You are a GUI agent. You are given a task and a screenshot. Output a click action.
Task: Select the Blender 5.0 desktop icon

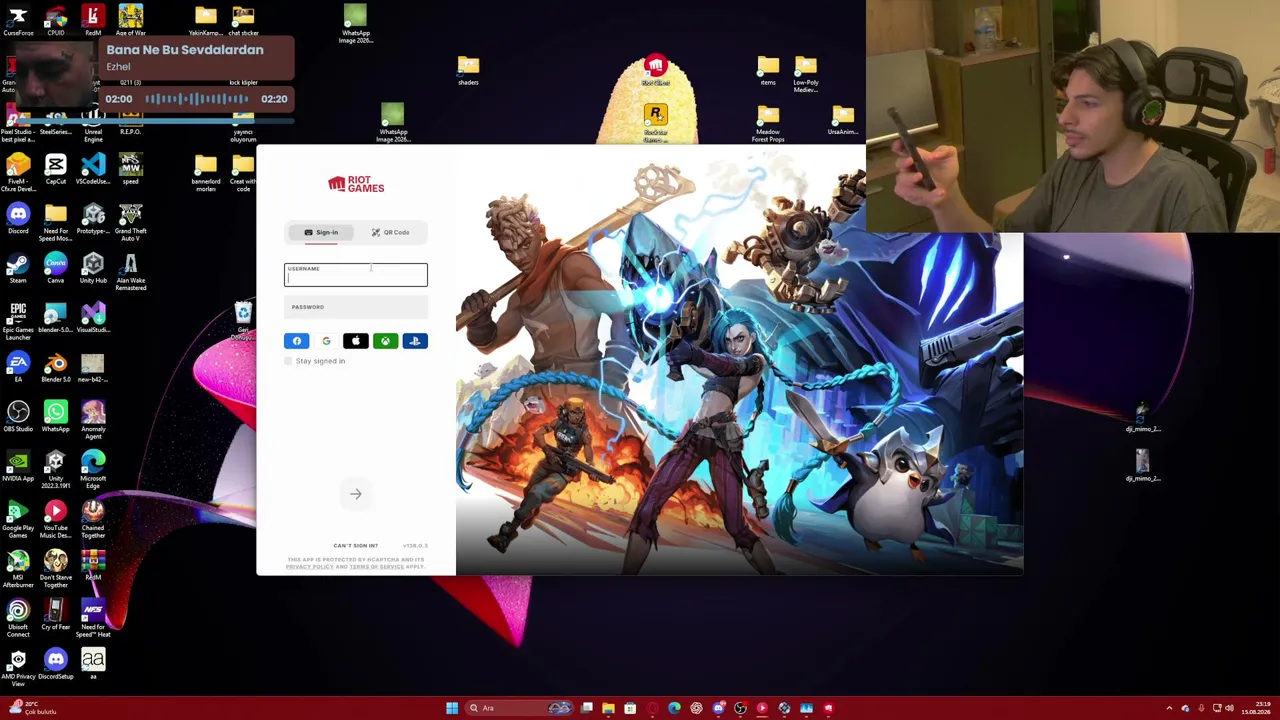pyautogui.click(x=56, y=367)
